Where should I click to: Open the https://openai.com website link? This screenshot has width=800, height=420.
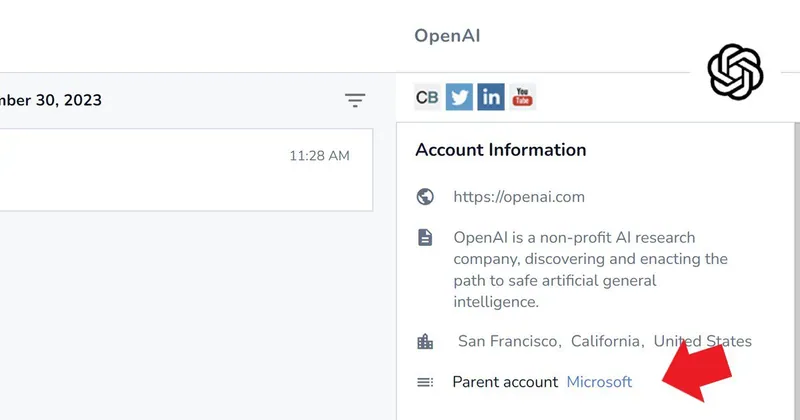(519, 196)
